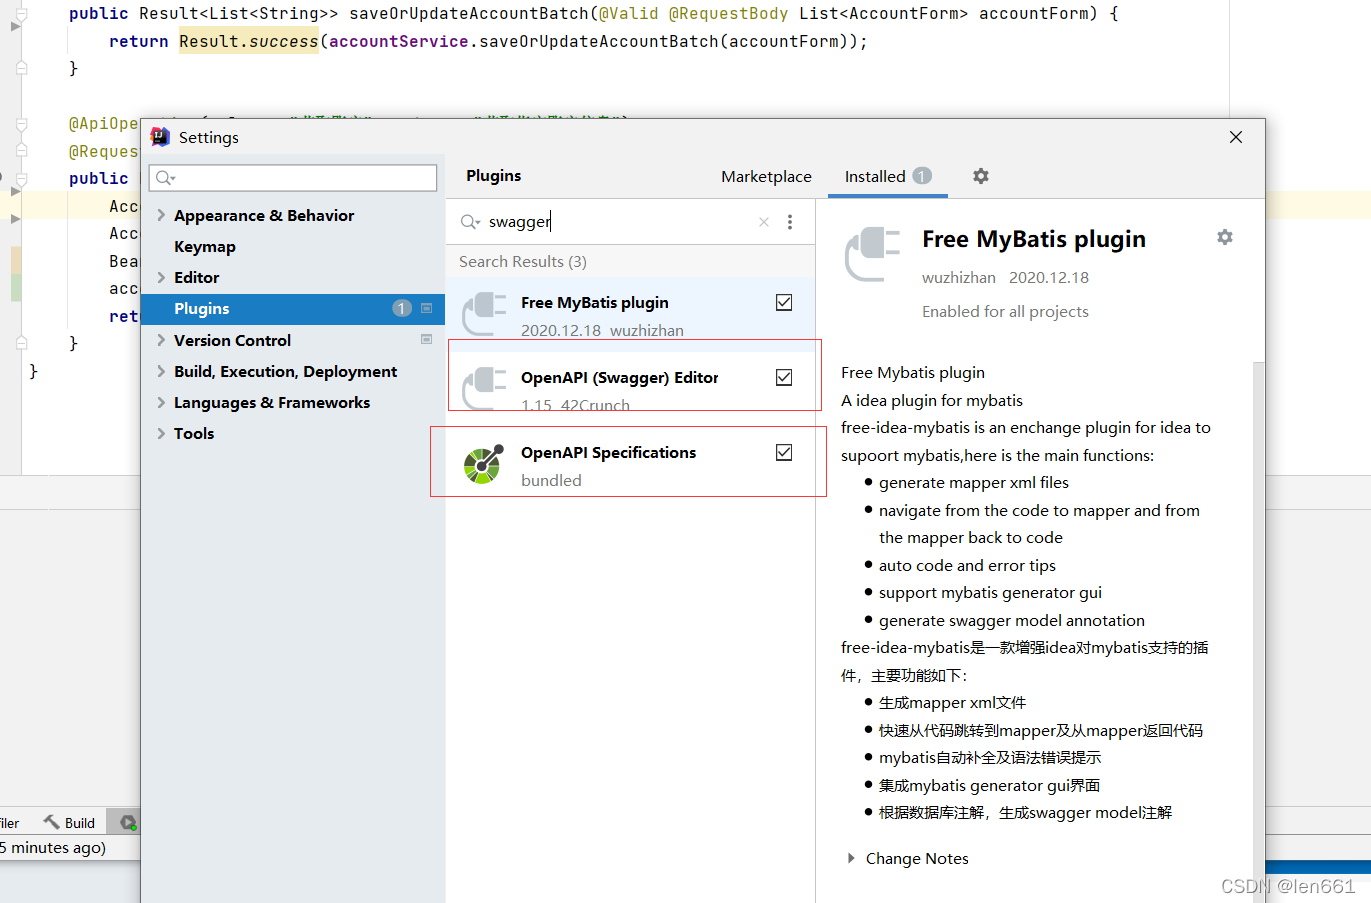The height and width of the screenshot is (903, 1371).
Task: Click Build, Execution, Deployment item
Action: 285,371
